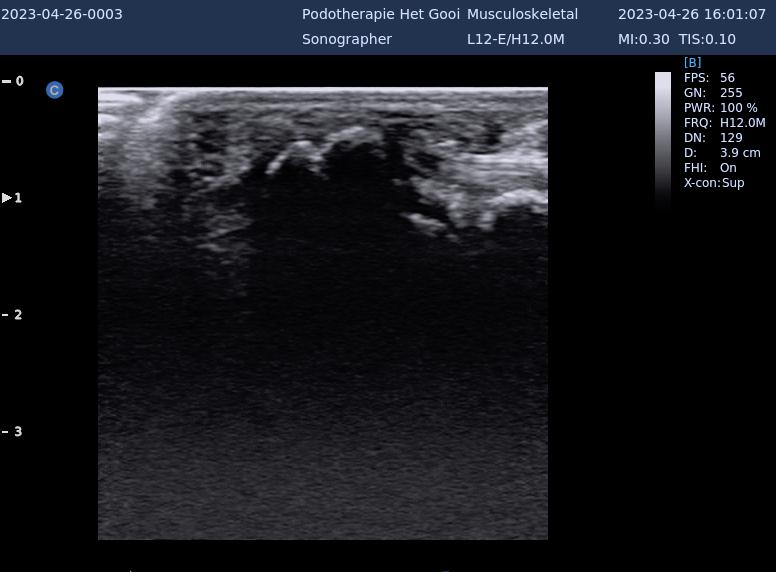Viewport: 776px width, 572px height.
Task: Click the GN 255 gain value
Action: 713,93
